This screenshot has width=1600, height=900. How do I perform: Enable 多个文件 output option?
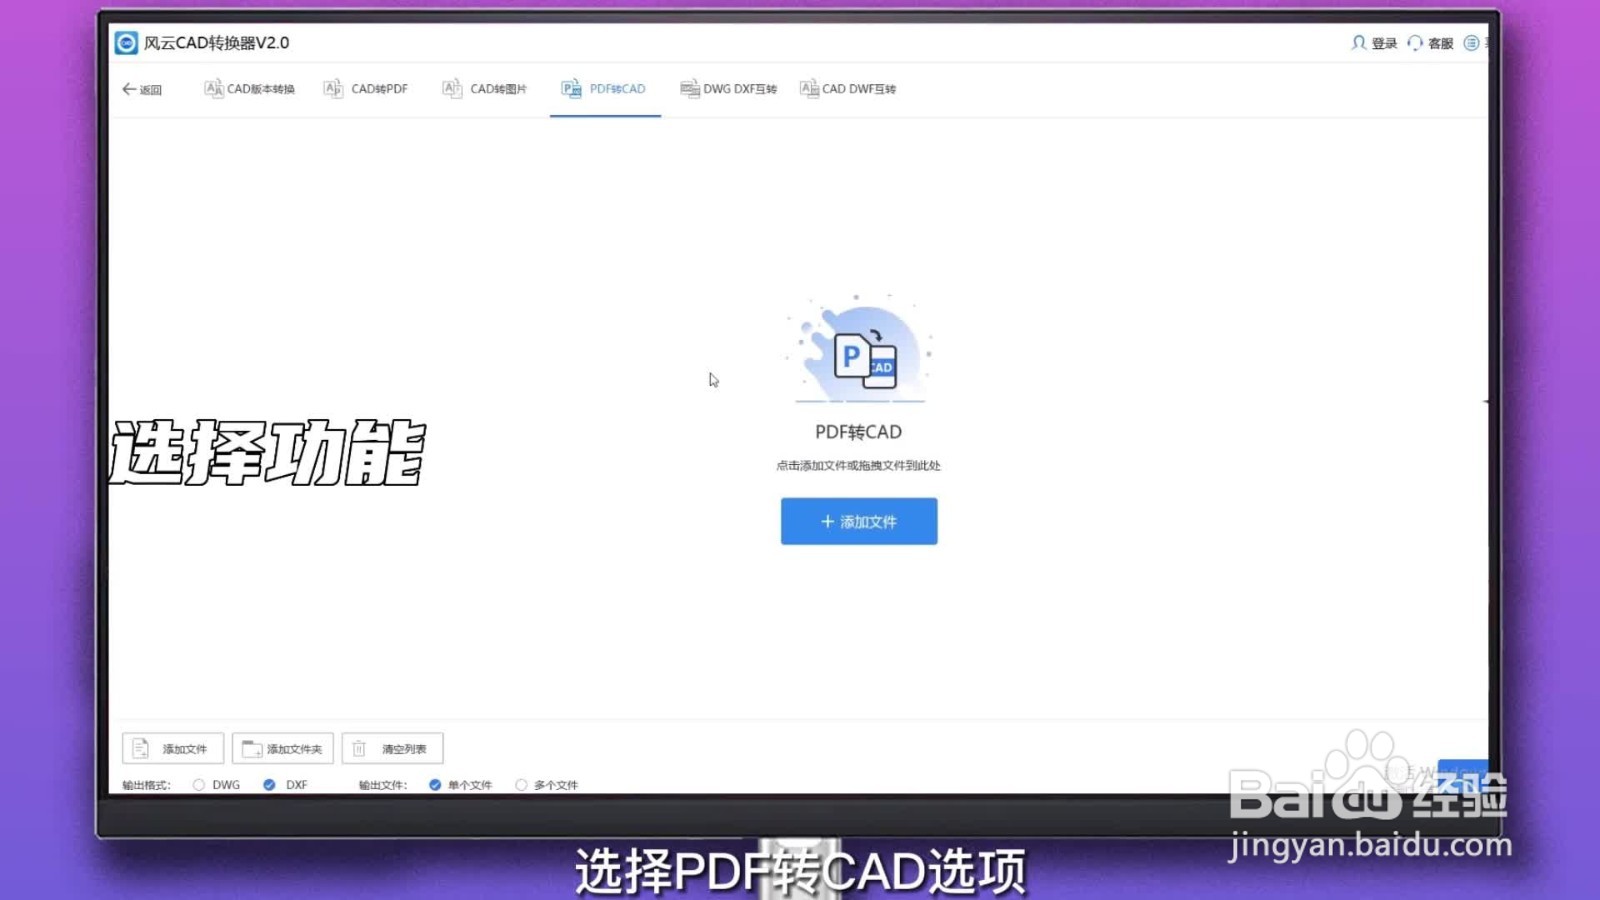[520, 785]
